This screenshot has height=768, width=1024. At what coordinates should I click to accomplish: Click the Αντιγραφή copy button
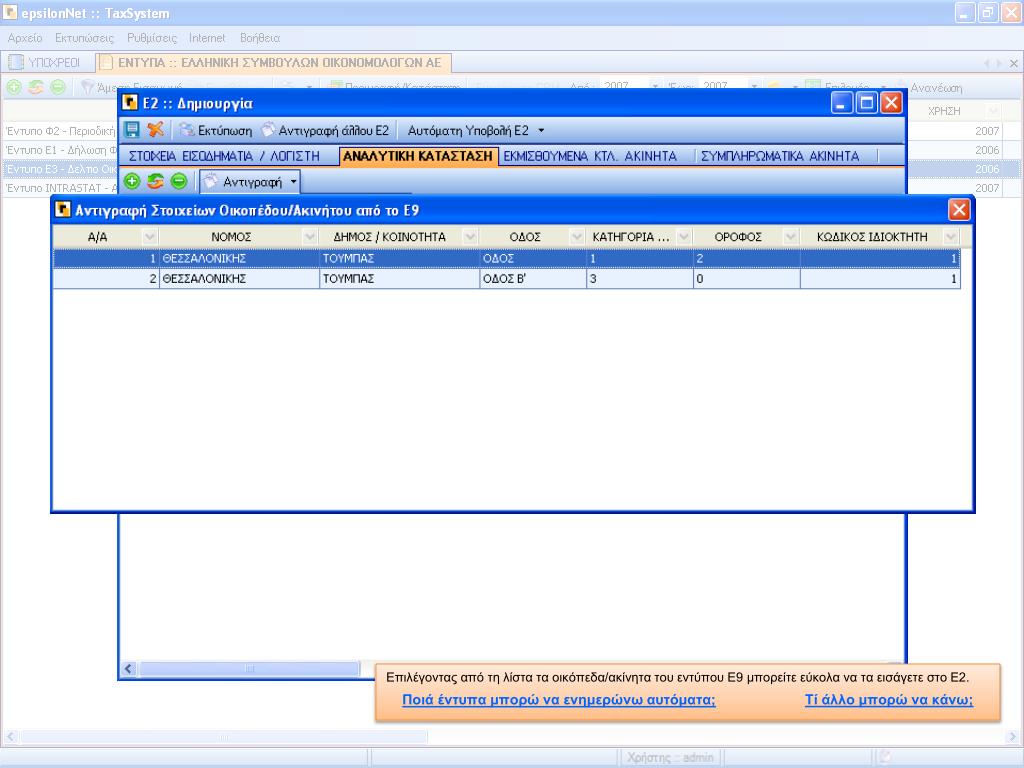coord(243,182)
